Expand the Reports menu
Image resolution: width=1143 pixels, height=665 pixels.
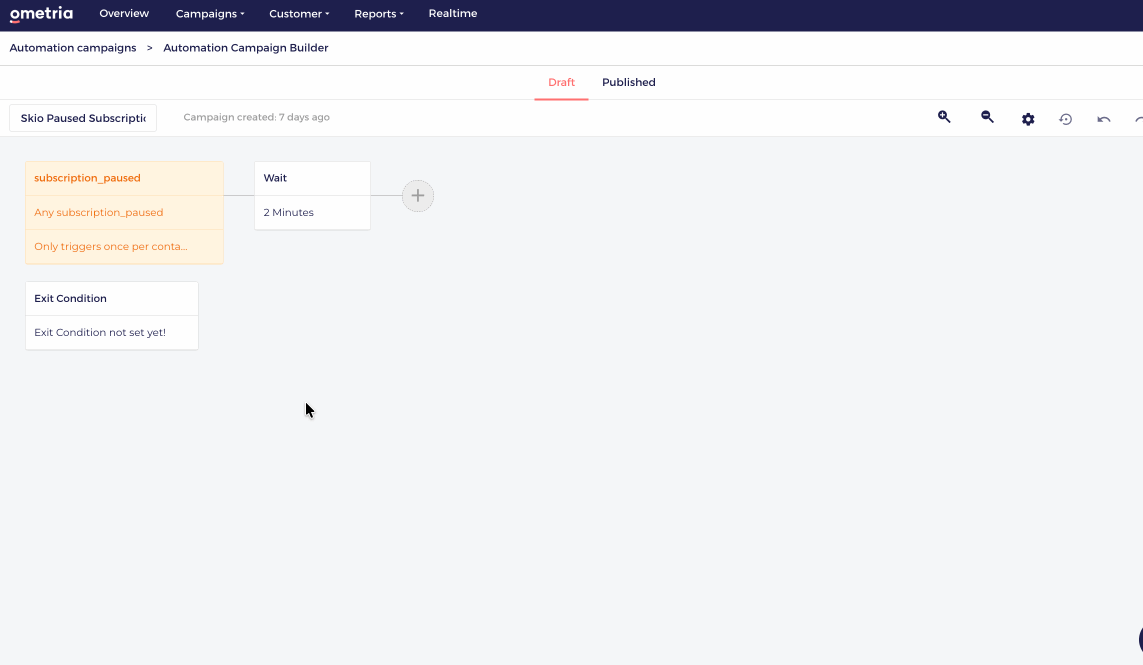click(379, 14)
